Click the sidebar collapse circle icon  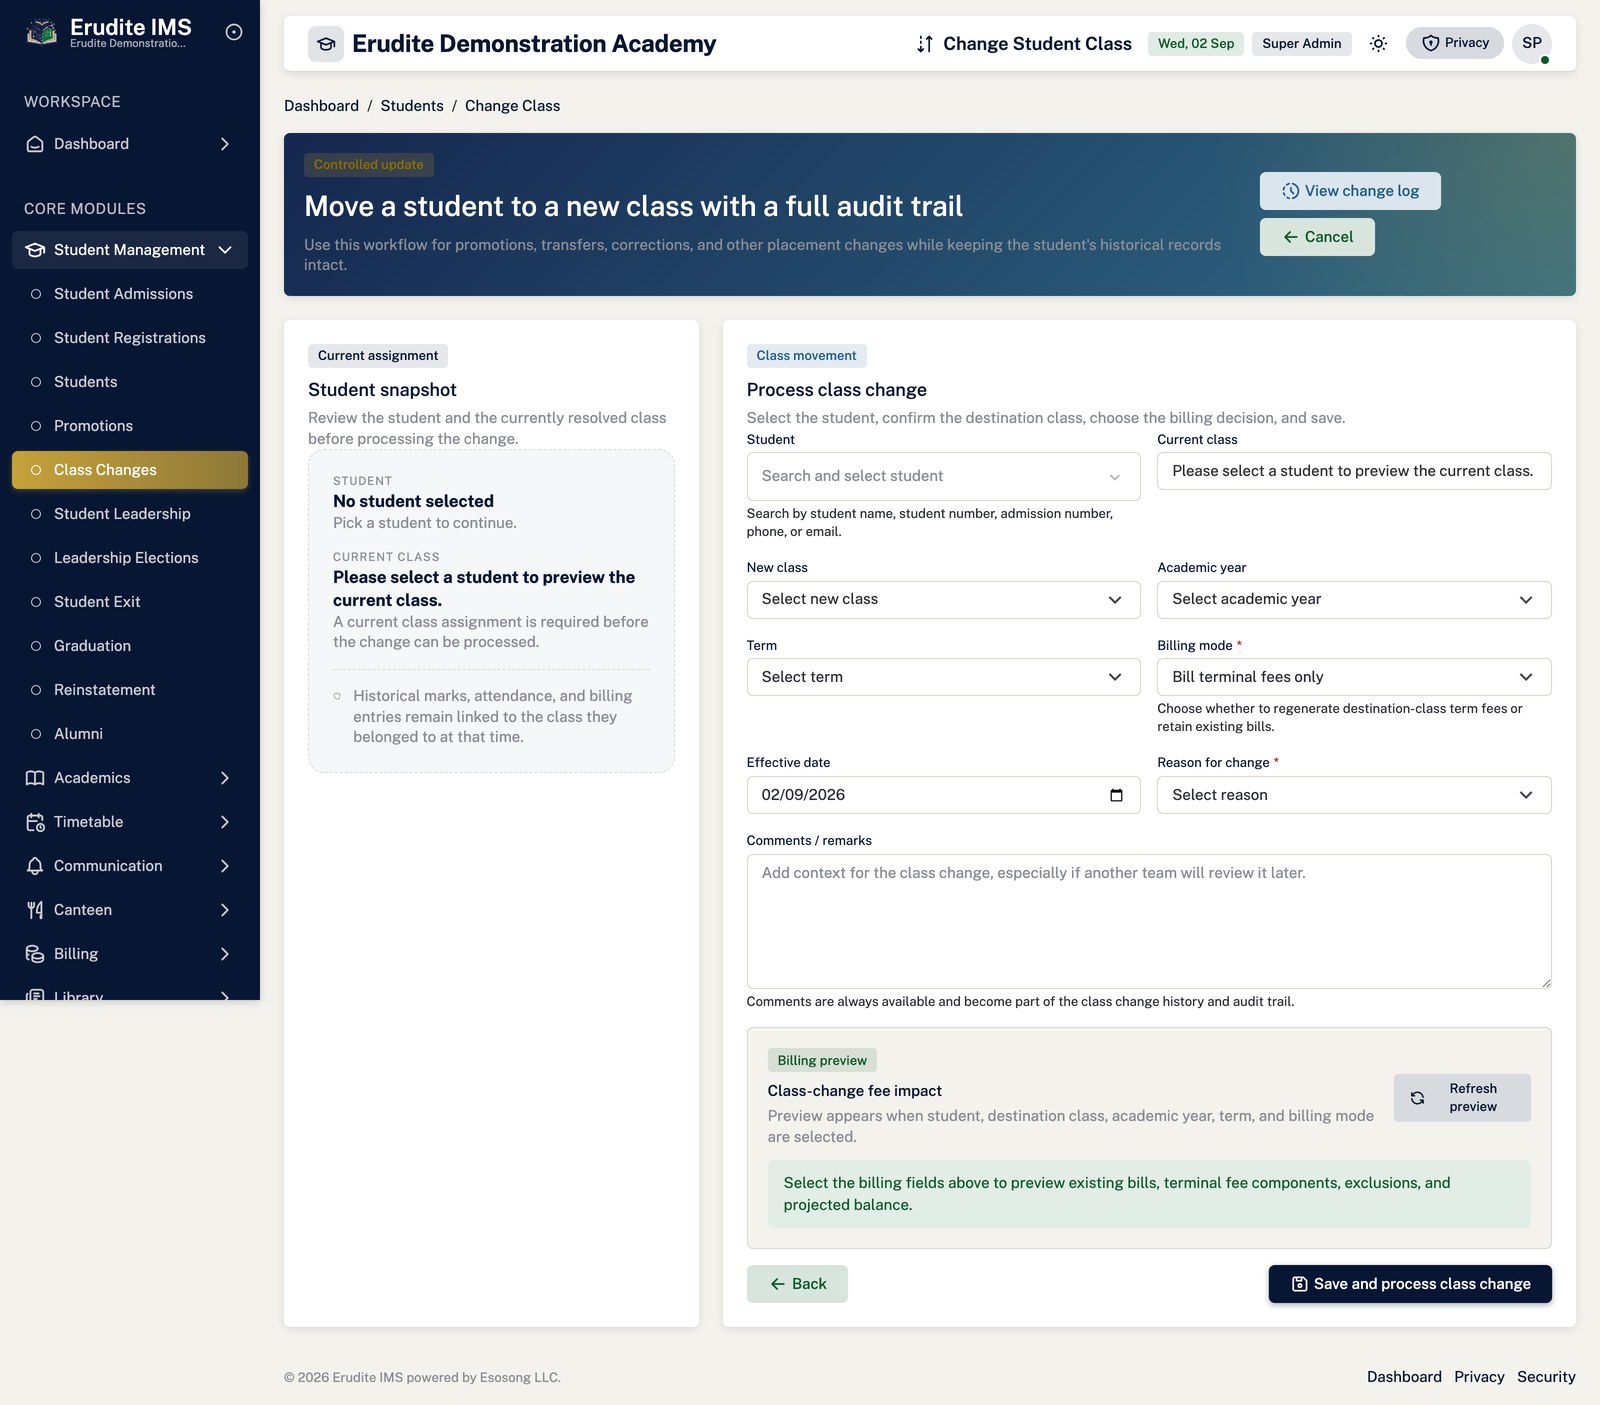point(234,32)
